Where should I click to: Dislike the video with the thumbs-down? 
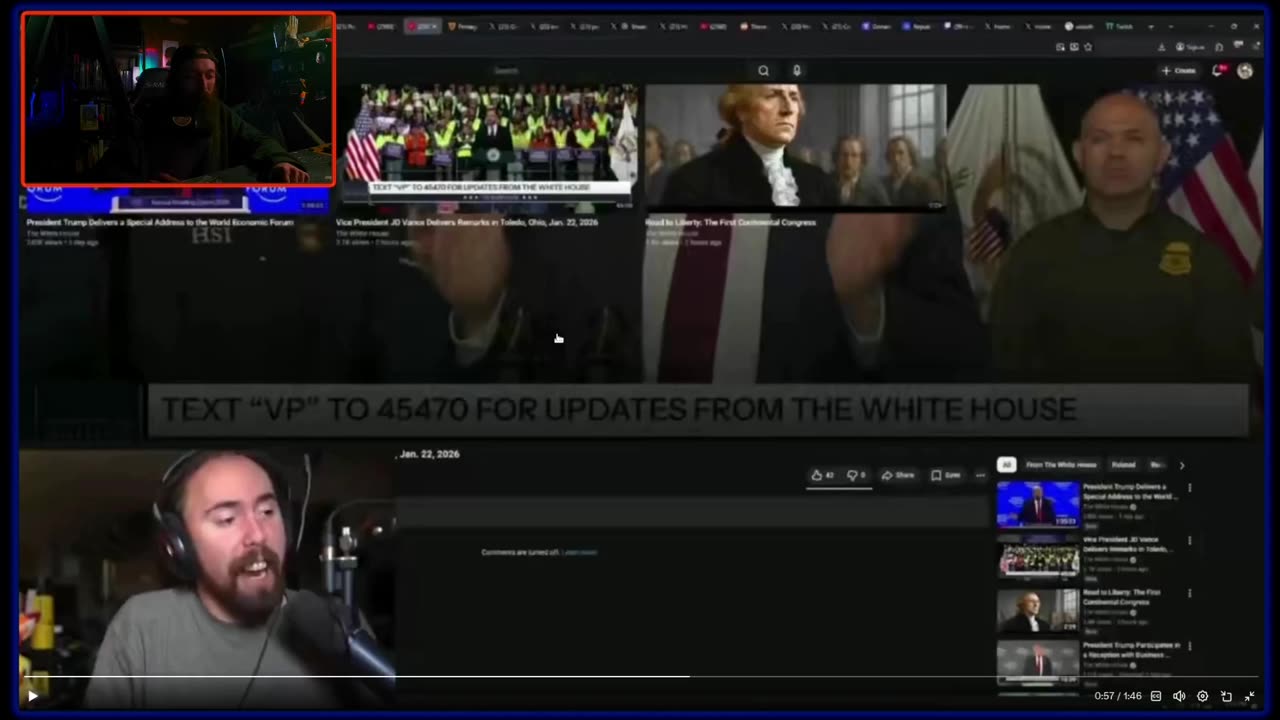(x=856, y=475)
